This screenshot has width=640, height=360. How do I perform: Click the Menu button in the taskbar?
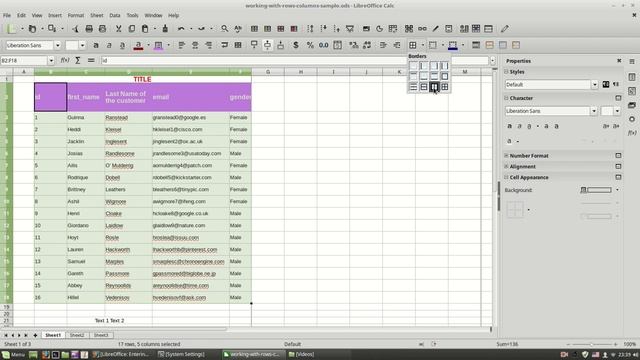(13, 354)
